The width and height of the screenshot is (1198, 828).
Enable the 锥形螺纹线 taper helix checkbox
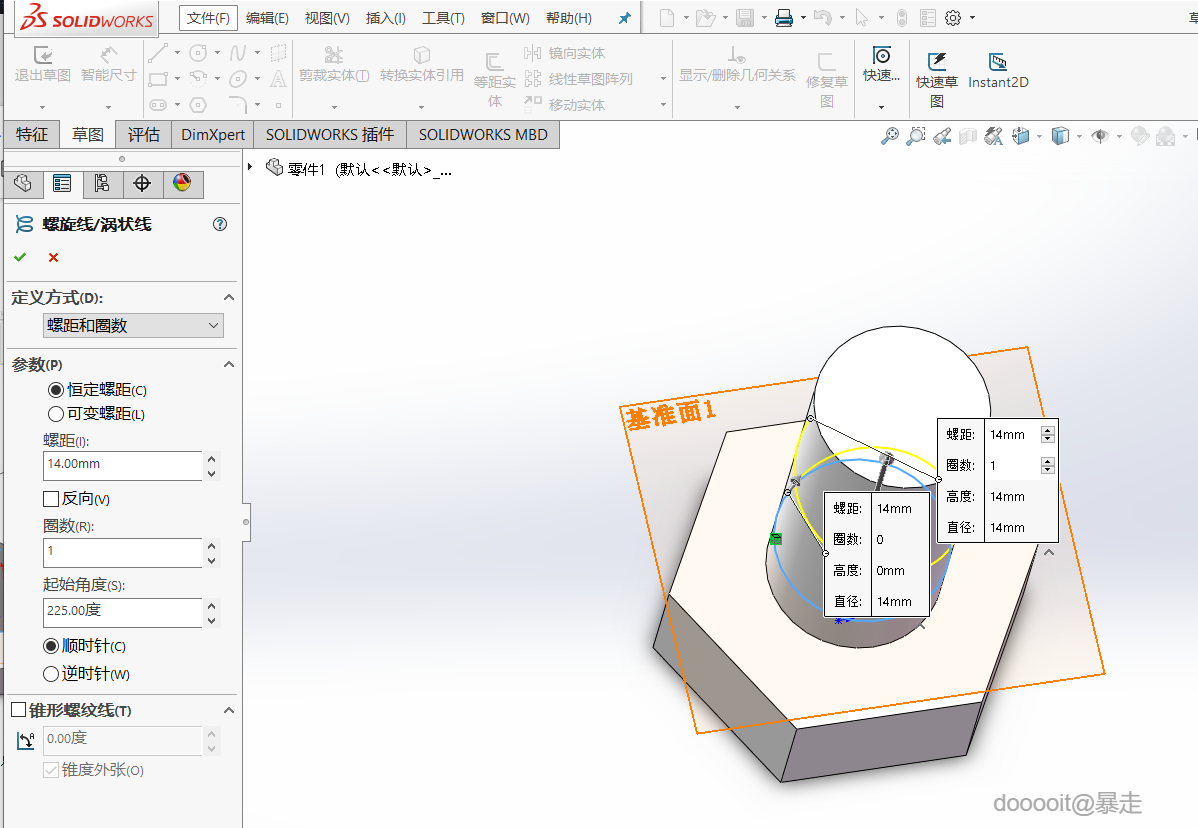tap(19, 710)
